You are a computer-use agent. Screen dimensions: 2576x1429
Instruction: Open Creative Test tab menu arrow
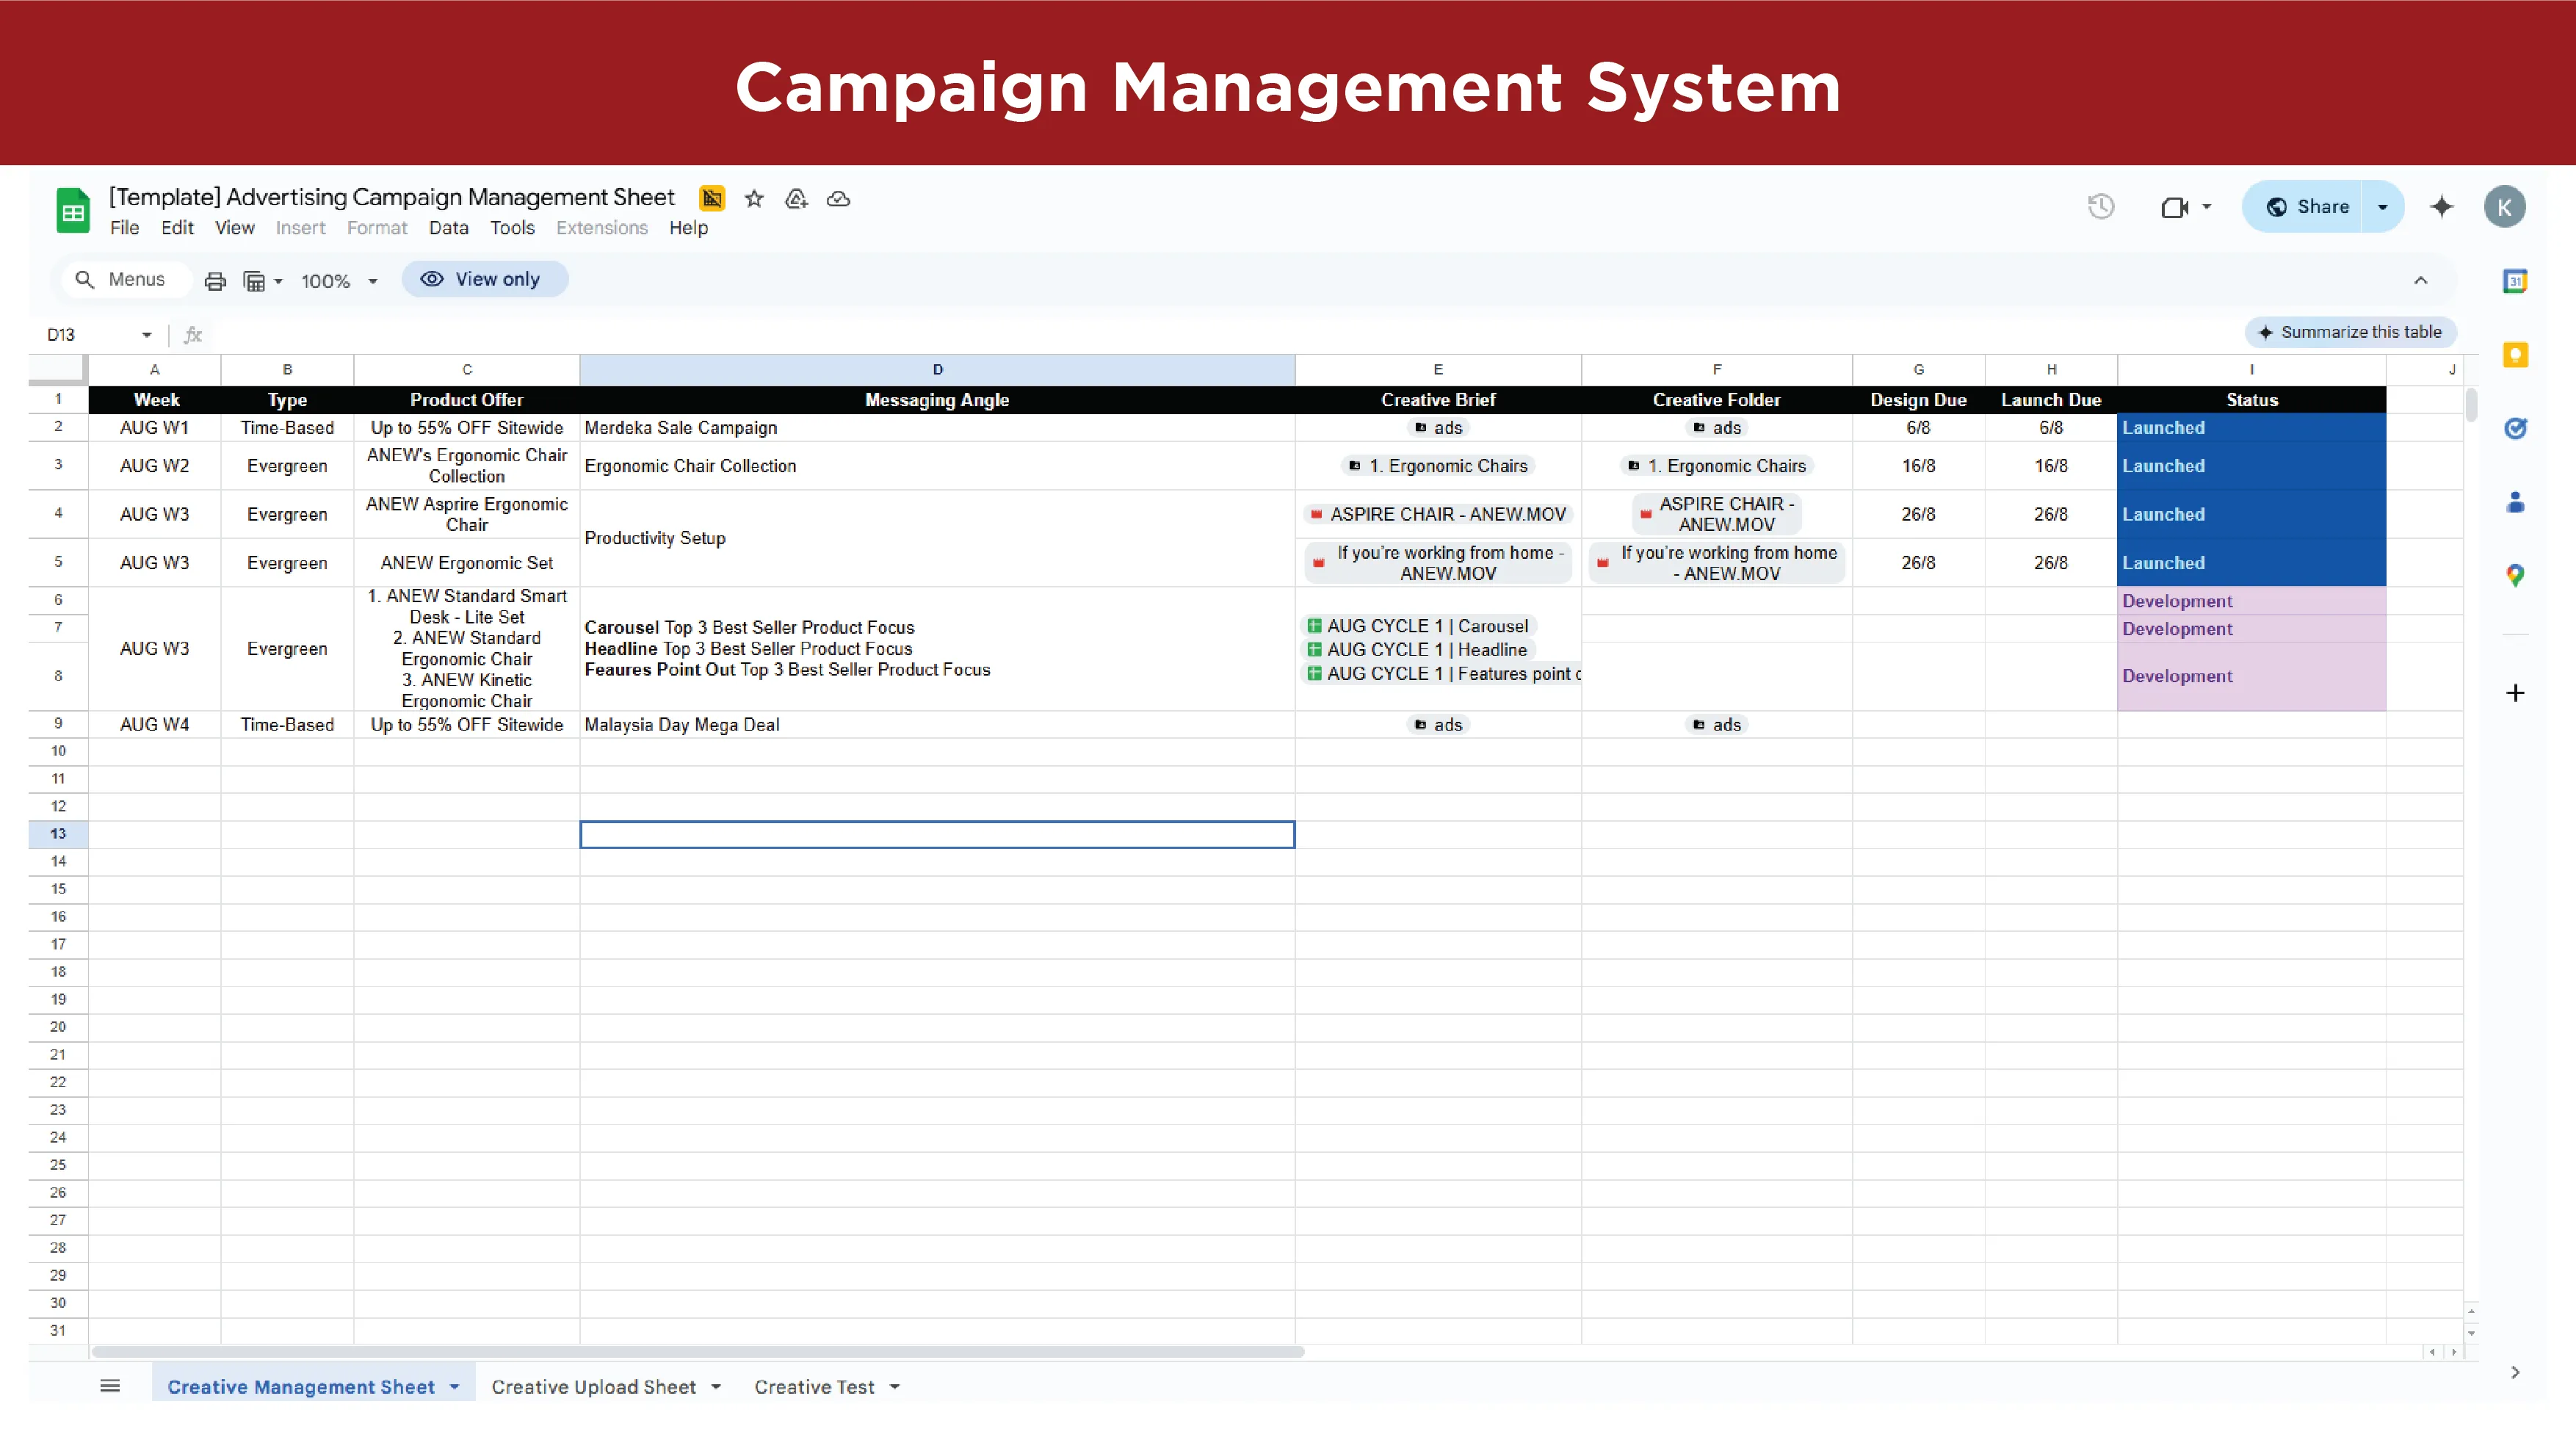pyautogui.click(x=894, y=1386)
